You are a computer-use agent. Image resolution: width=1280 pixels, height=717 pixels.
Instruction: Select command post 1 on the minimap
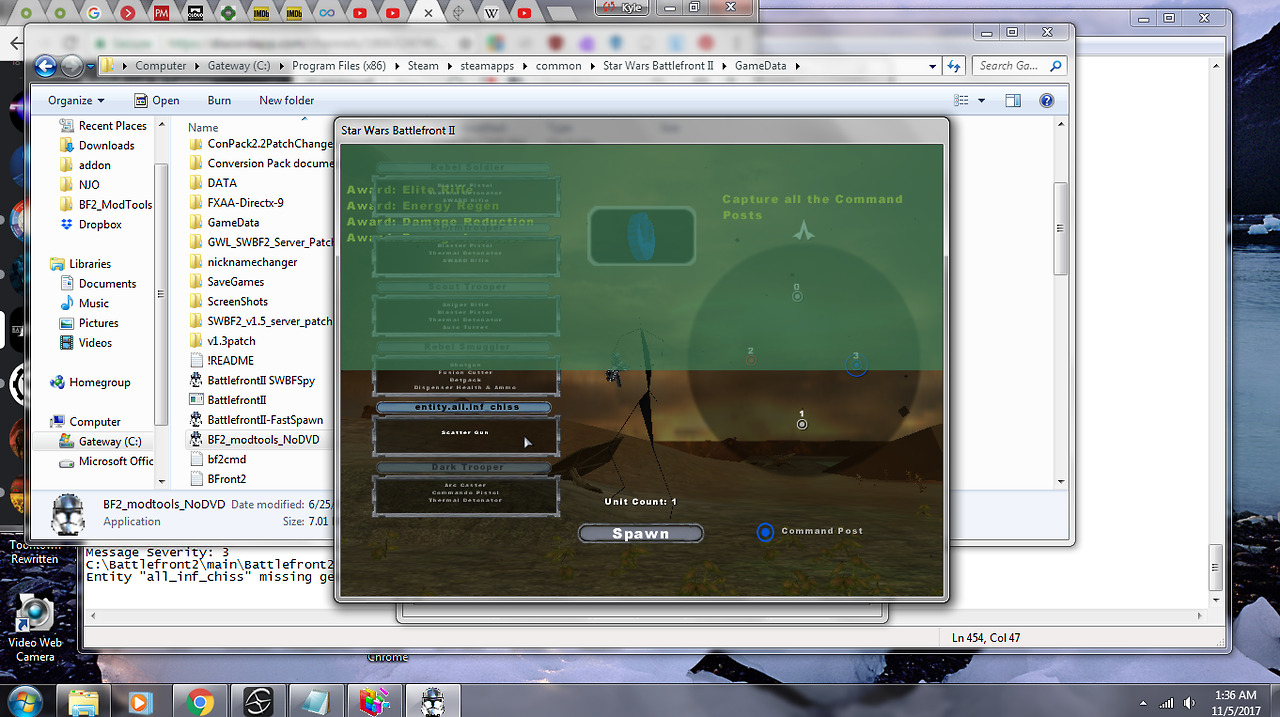801,424
